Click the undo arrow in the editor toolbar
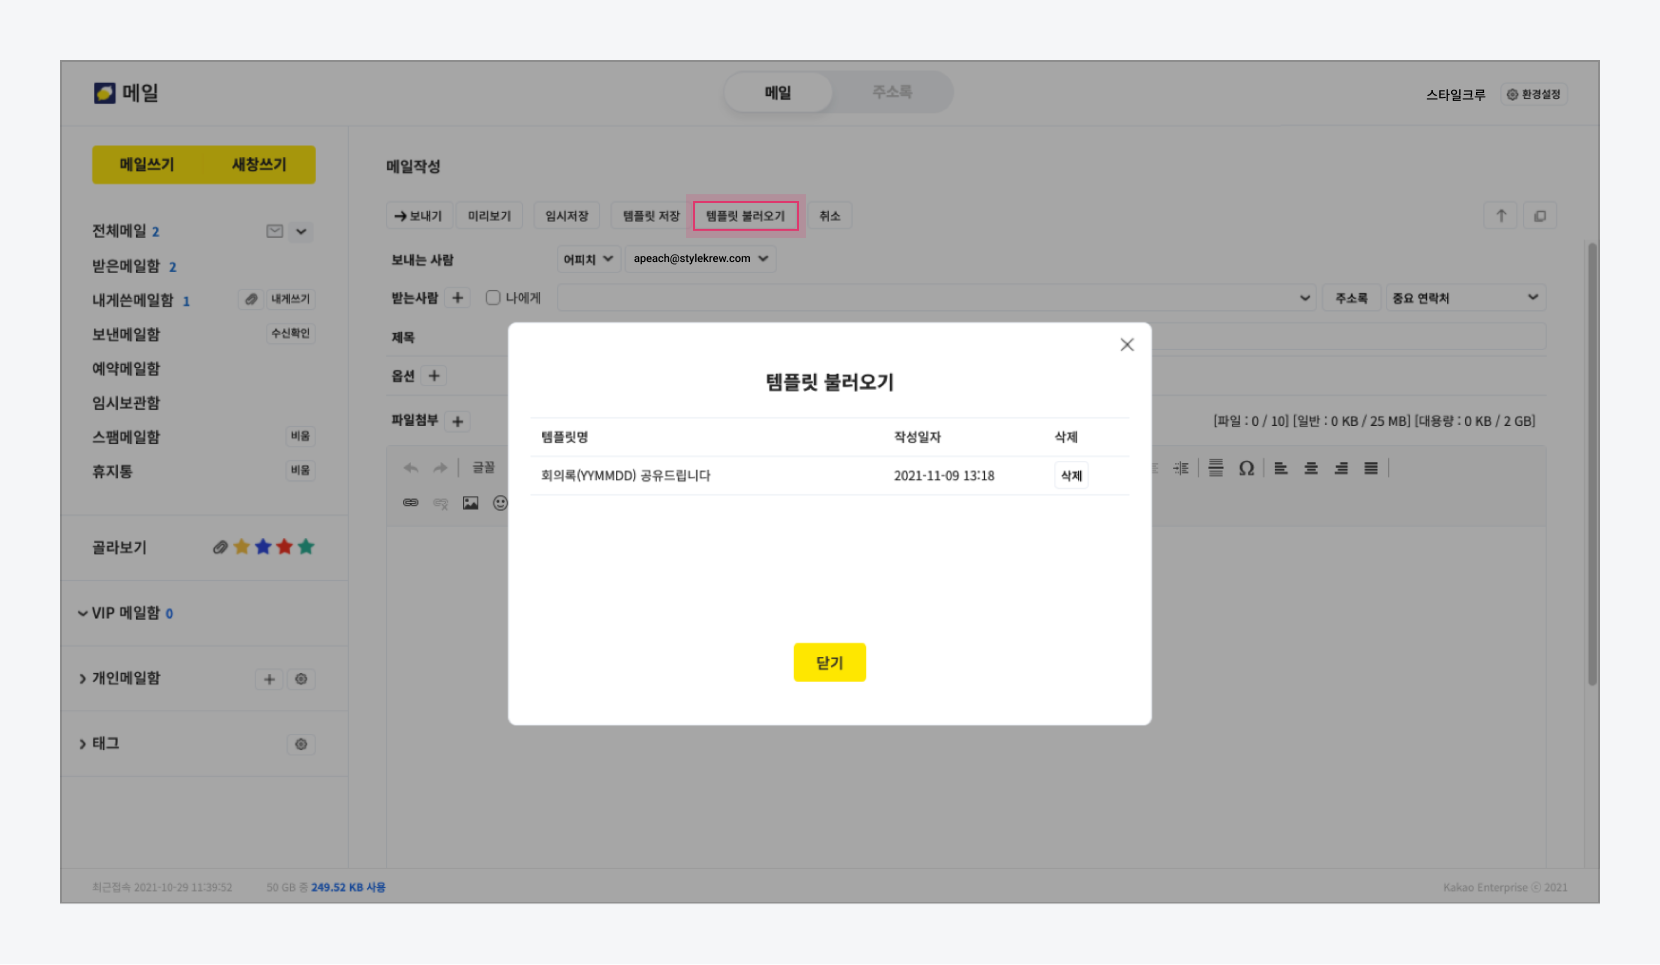Image resolution: width=1660 pixels, height=965 pixels. point(411,468)
